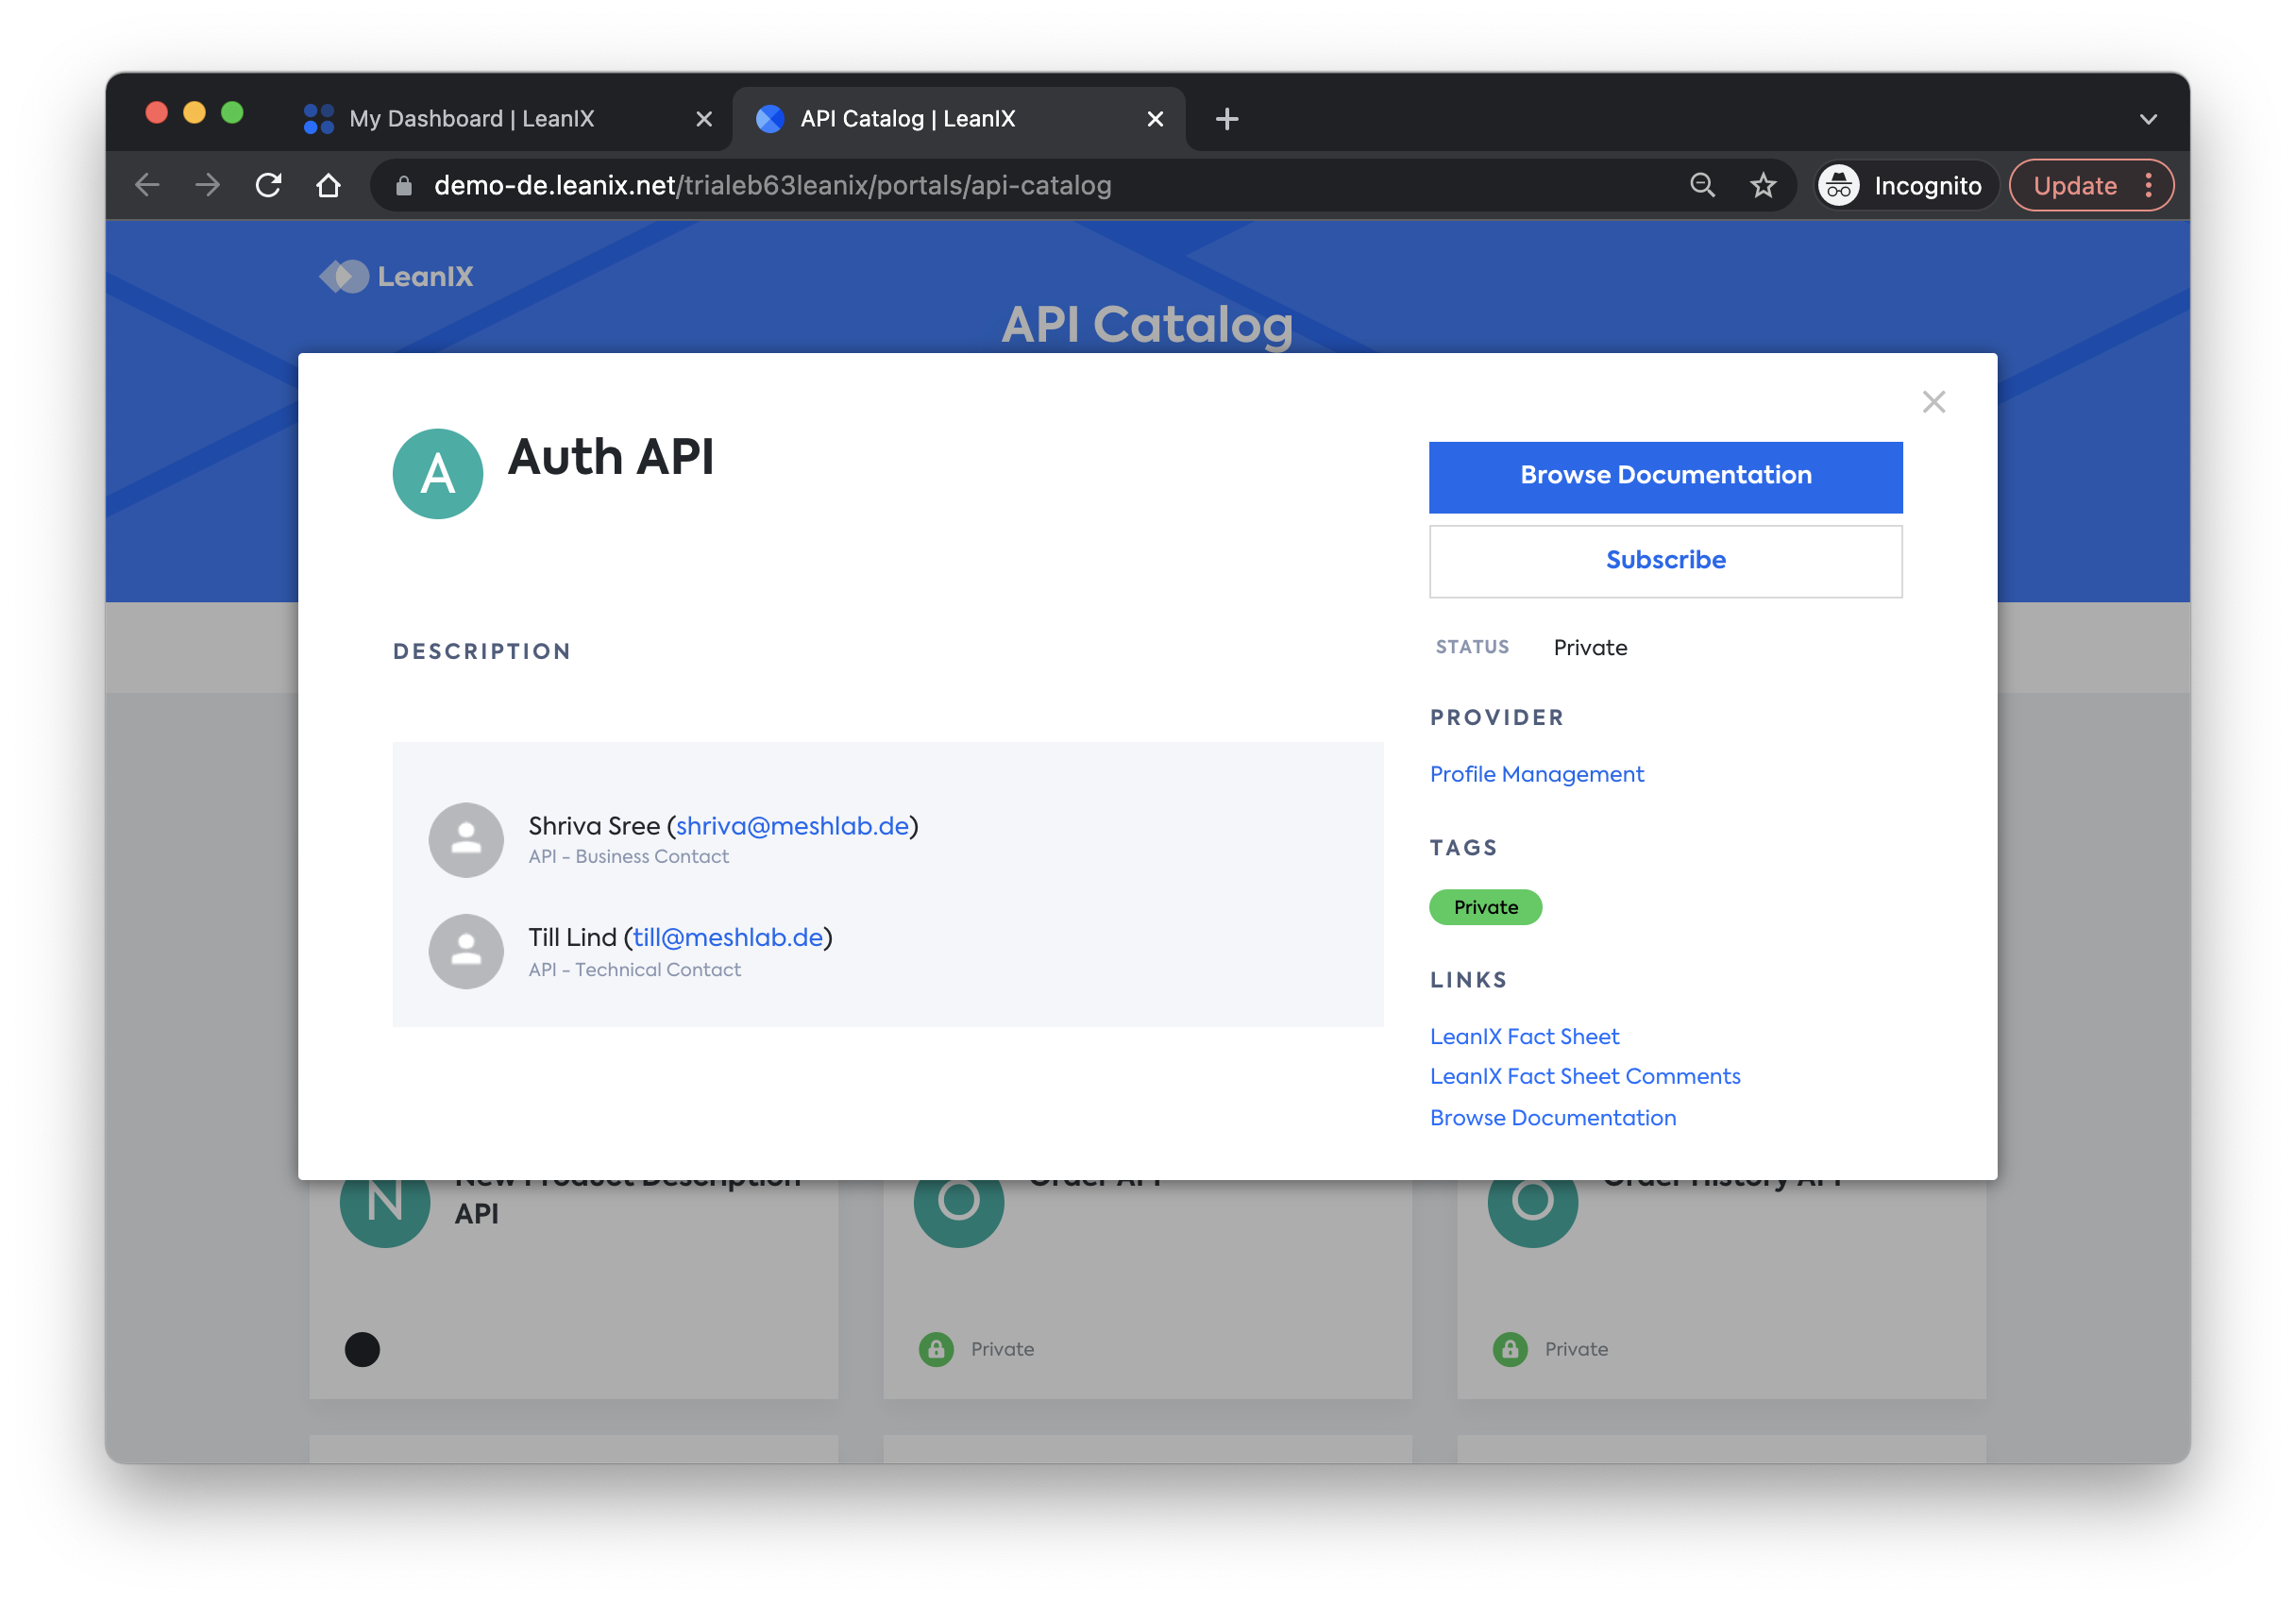
Task: Click the LeanIX logo in the header
Action: 396,276
